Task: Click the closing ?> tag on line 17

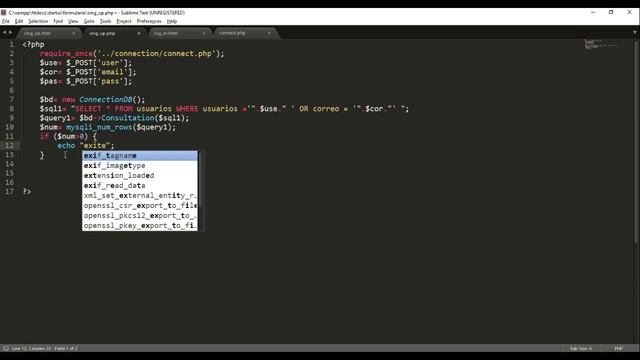Action: (x=27, y=191)
